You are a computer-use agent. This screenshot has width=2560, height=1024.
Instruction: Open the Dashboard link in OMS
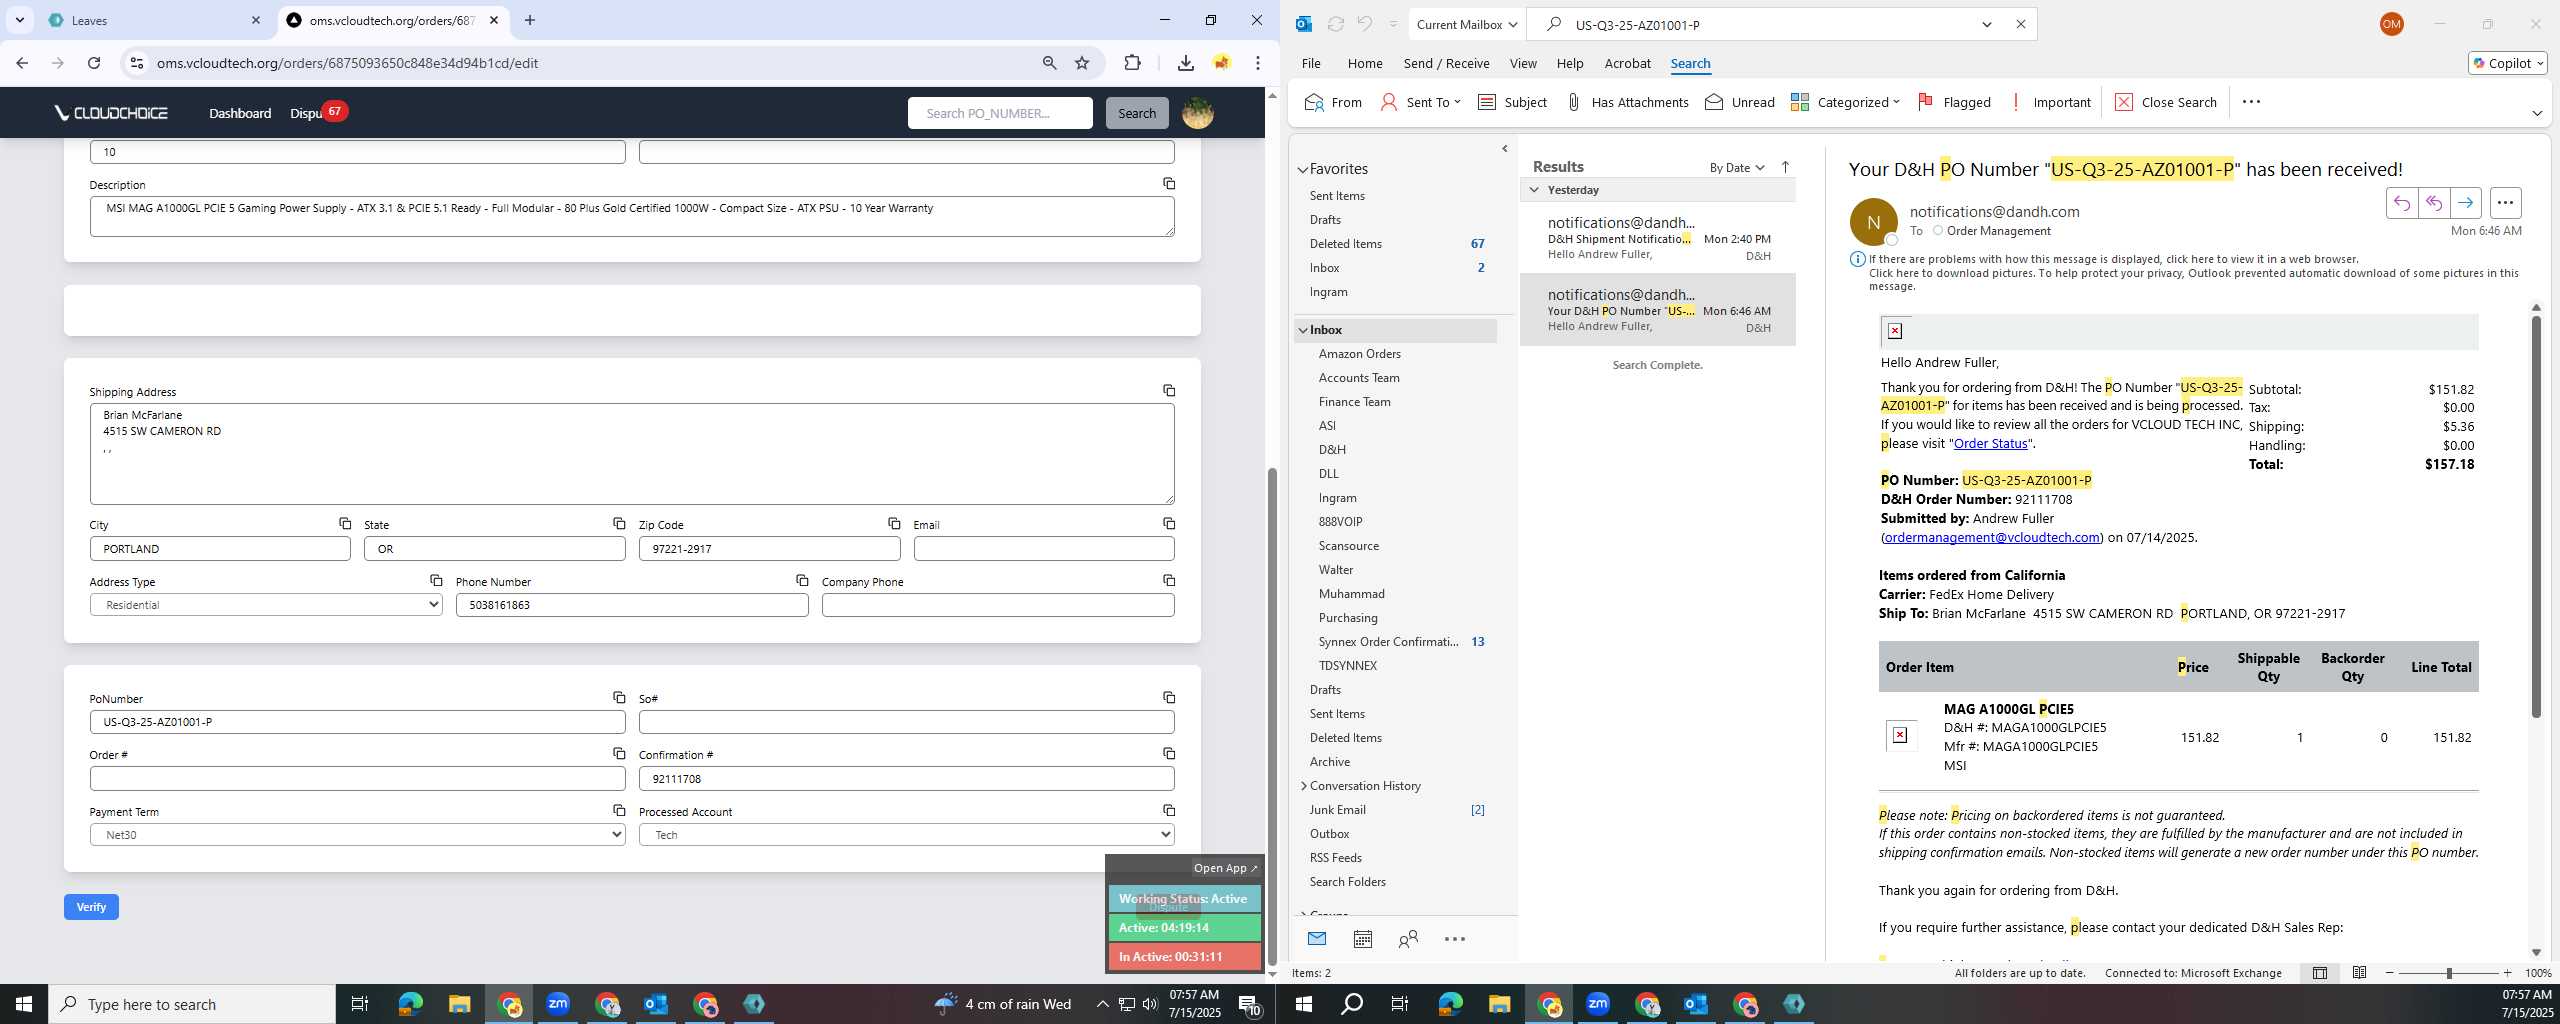240,113
